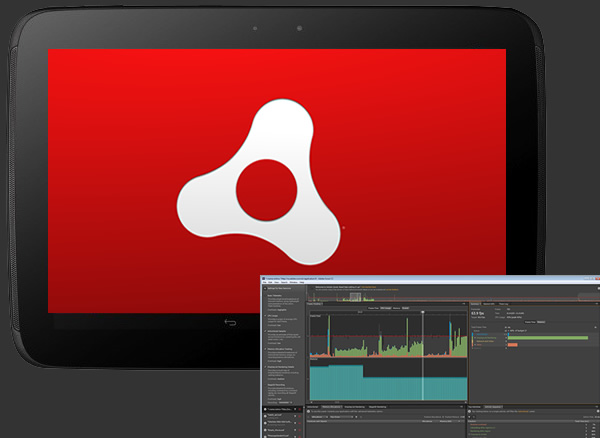The image size is (600, 438).
Task: Select Frame Time view in the Summary panel
Action: point(530,322)
